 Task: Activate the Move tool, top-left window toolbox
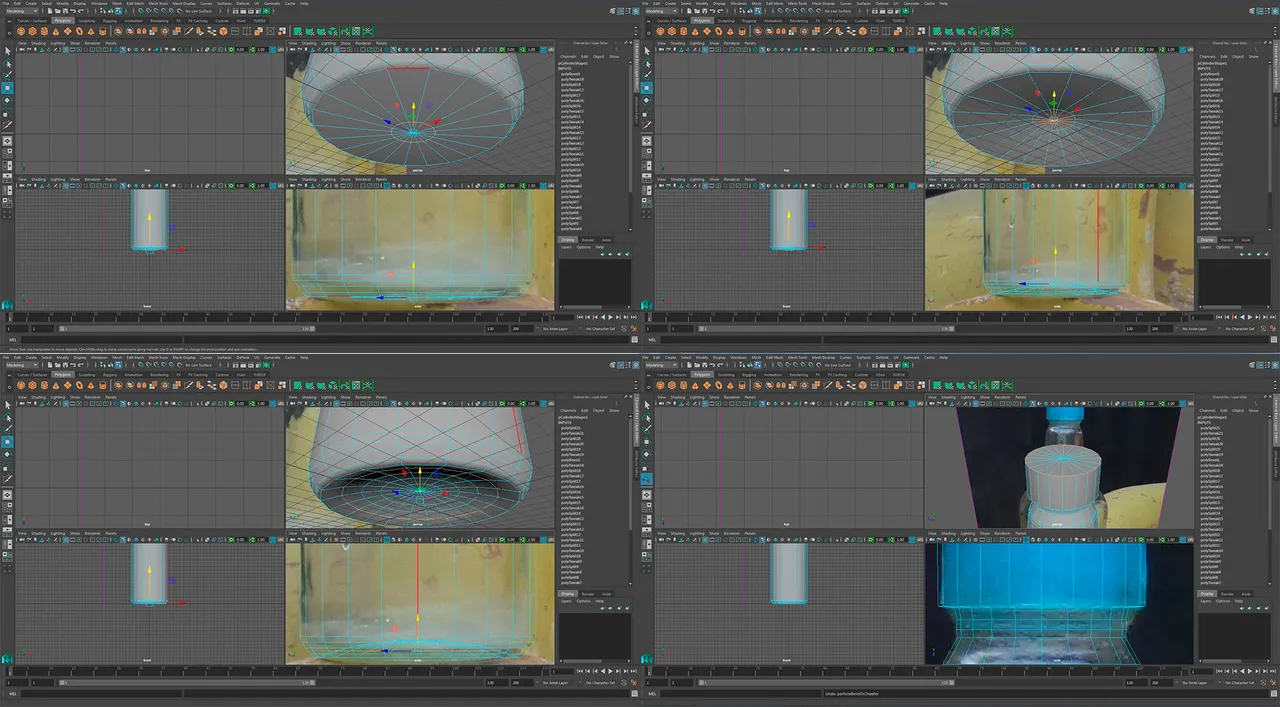point(8,88)
